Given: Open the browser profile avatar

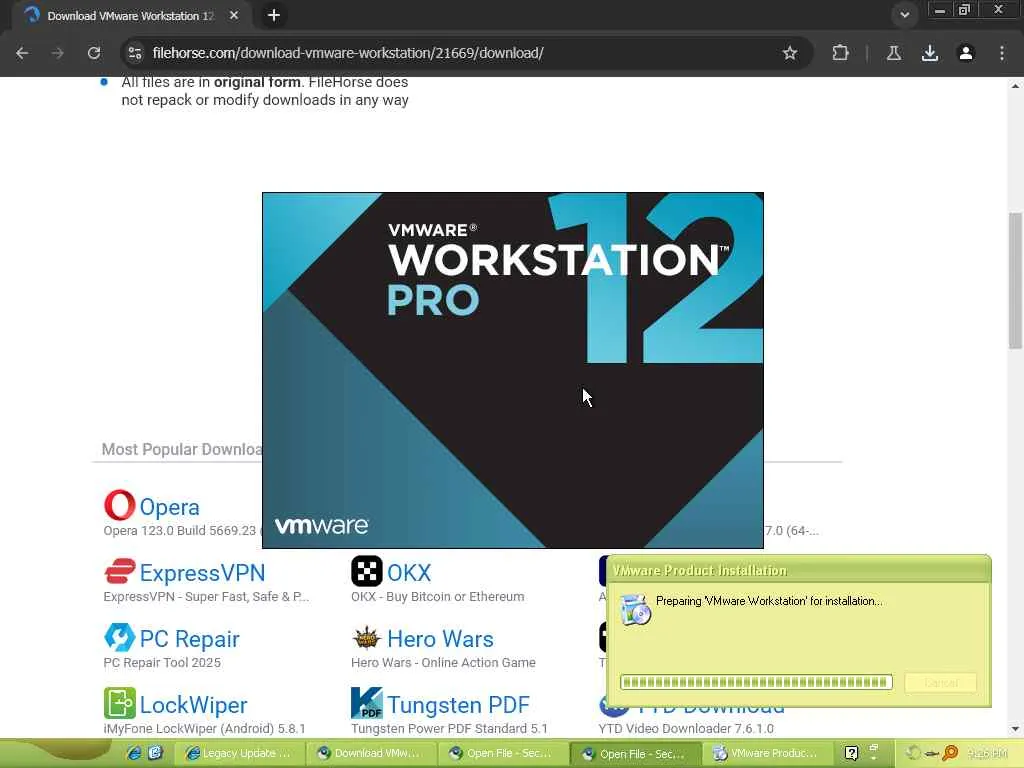Looking at the screenshot, I should click(x=965, y=53).
